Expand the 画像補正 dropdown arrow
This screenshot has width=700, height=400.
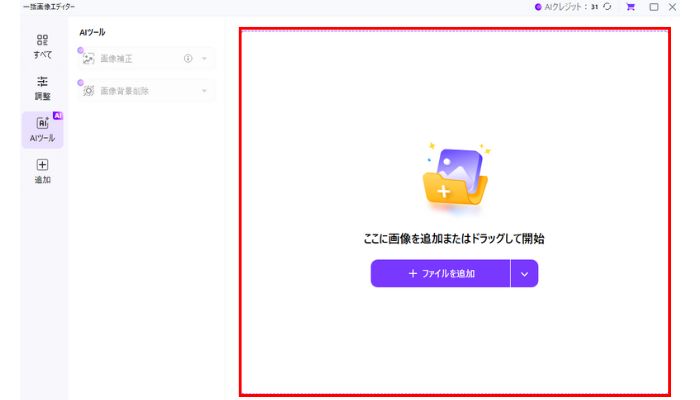pyautogui.click(x=204, y=58)
